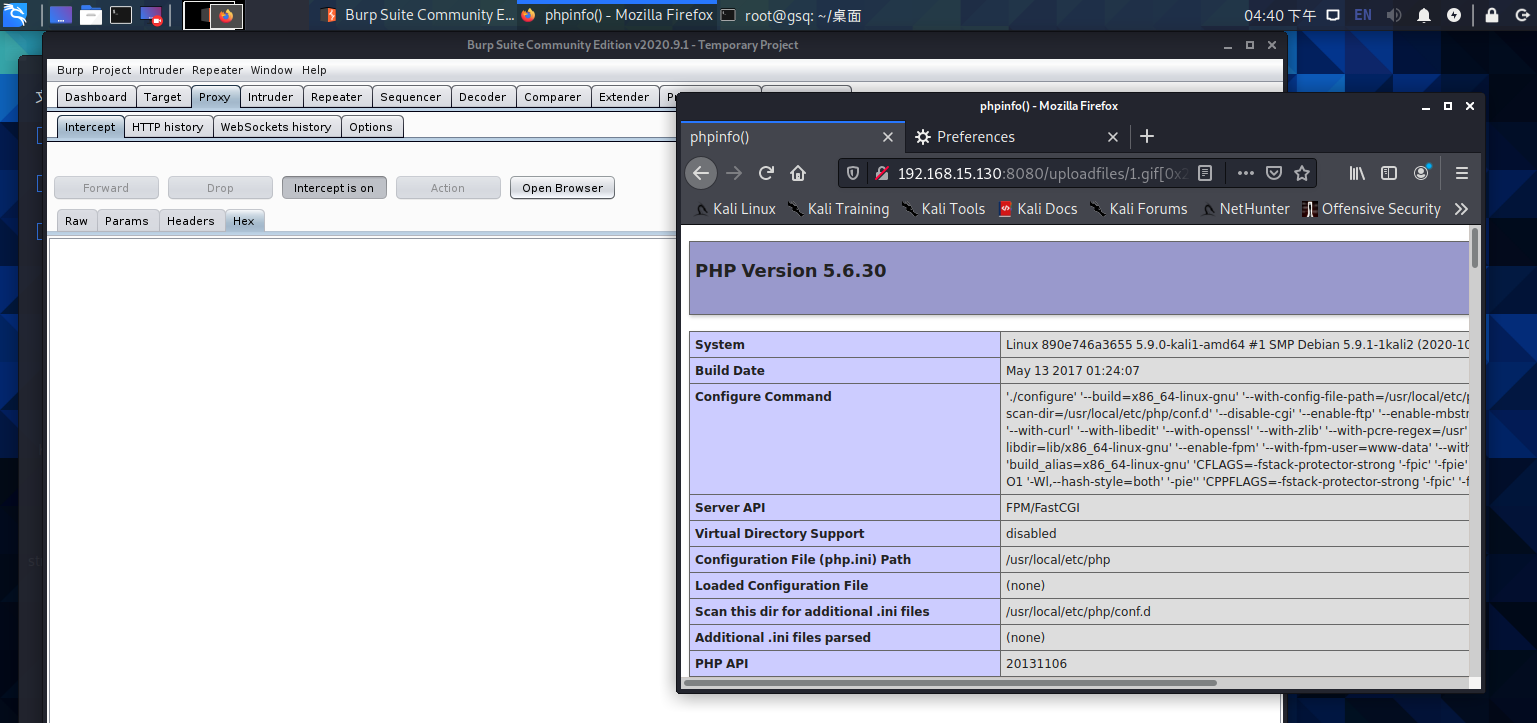The width and height of the screenshot is (1537, 723).
Task: Reload the phpinfo page
Action: click(766, 173)
